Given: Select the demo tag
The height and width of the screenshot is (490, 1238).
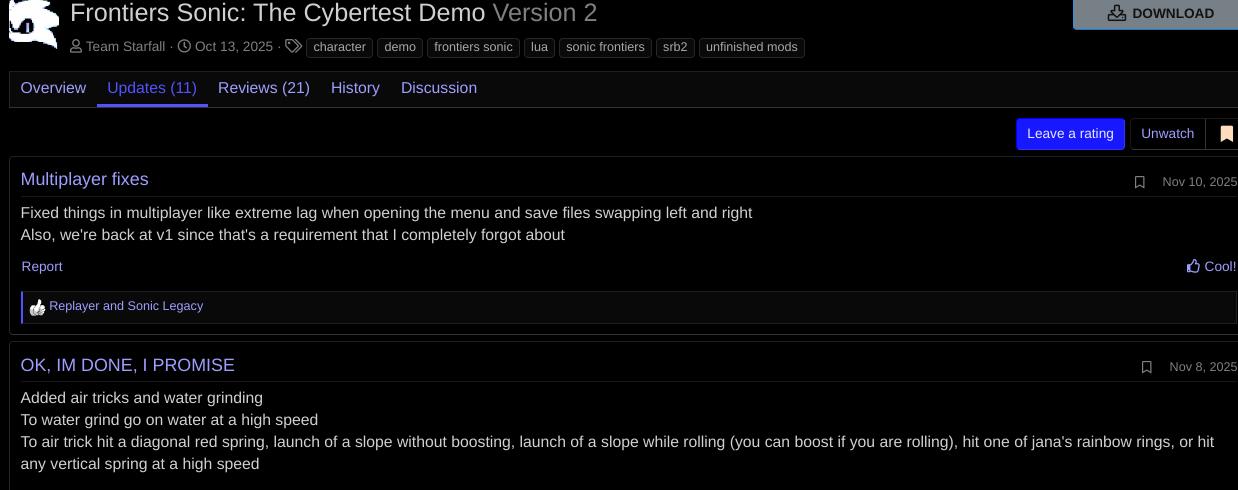Looking at the screenshot, I should (x=400, y=47).
